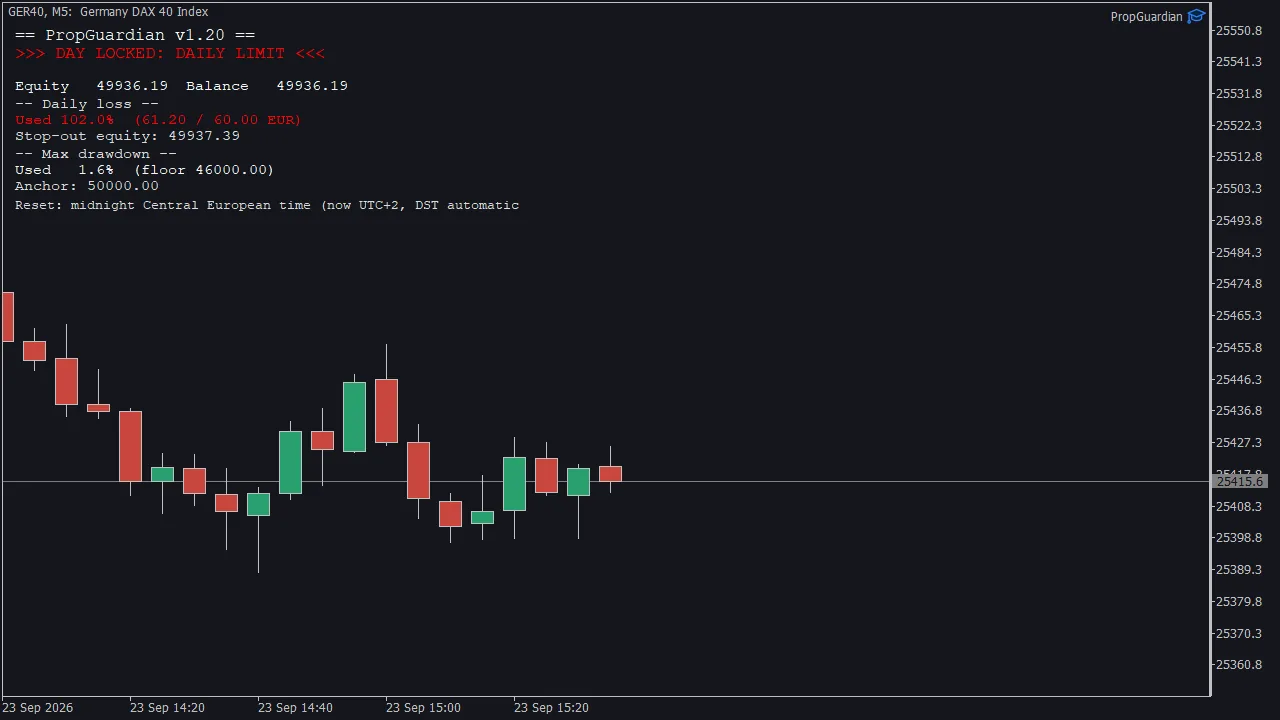Viewport: 1280px width, 720px height.
Task: Click the '-- Max drawdown --' heading
Action: coord(96,154)
